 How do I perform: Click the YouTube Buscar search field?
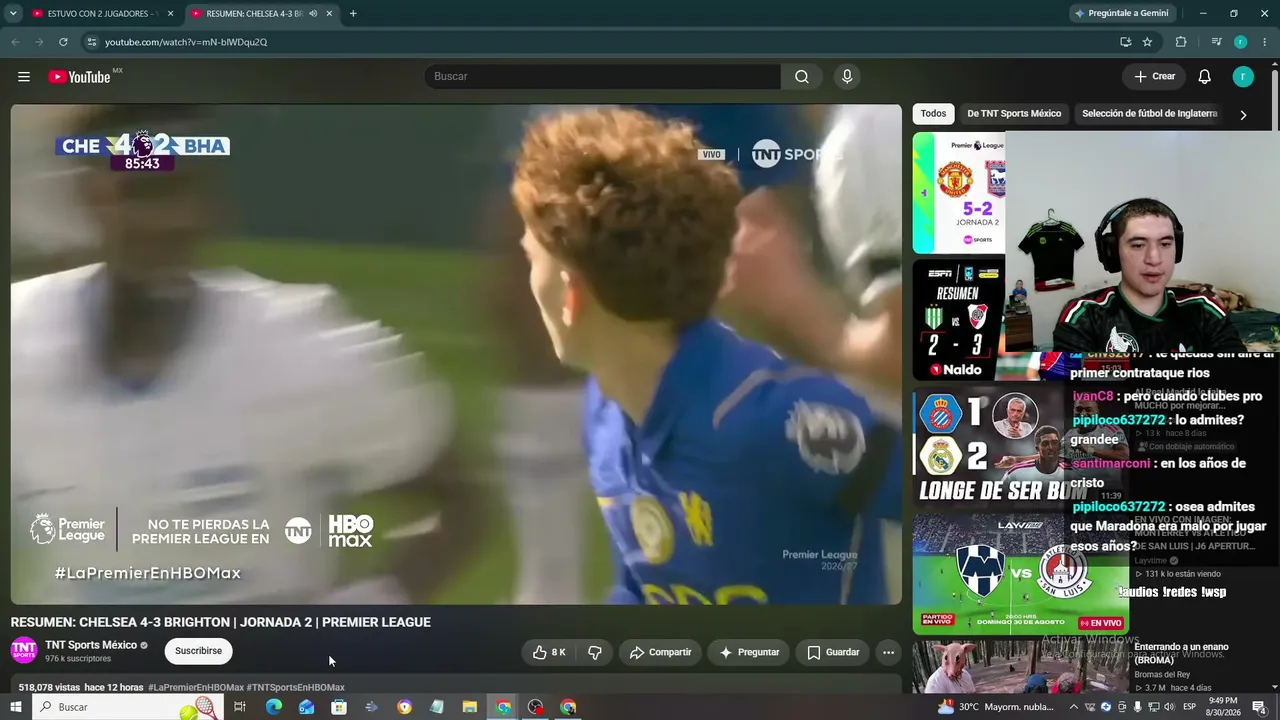603,77
